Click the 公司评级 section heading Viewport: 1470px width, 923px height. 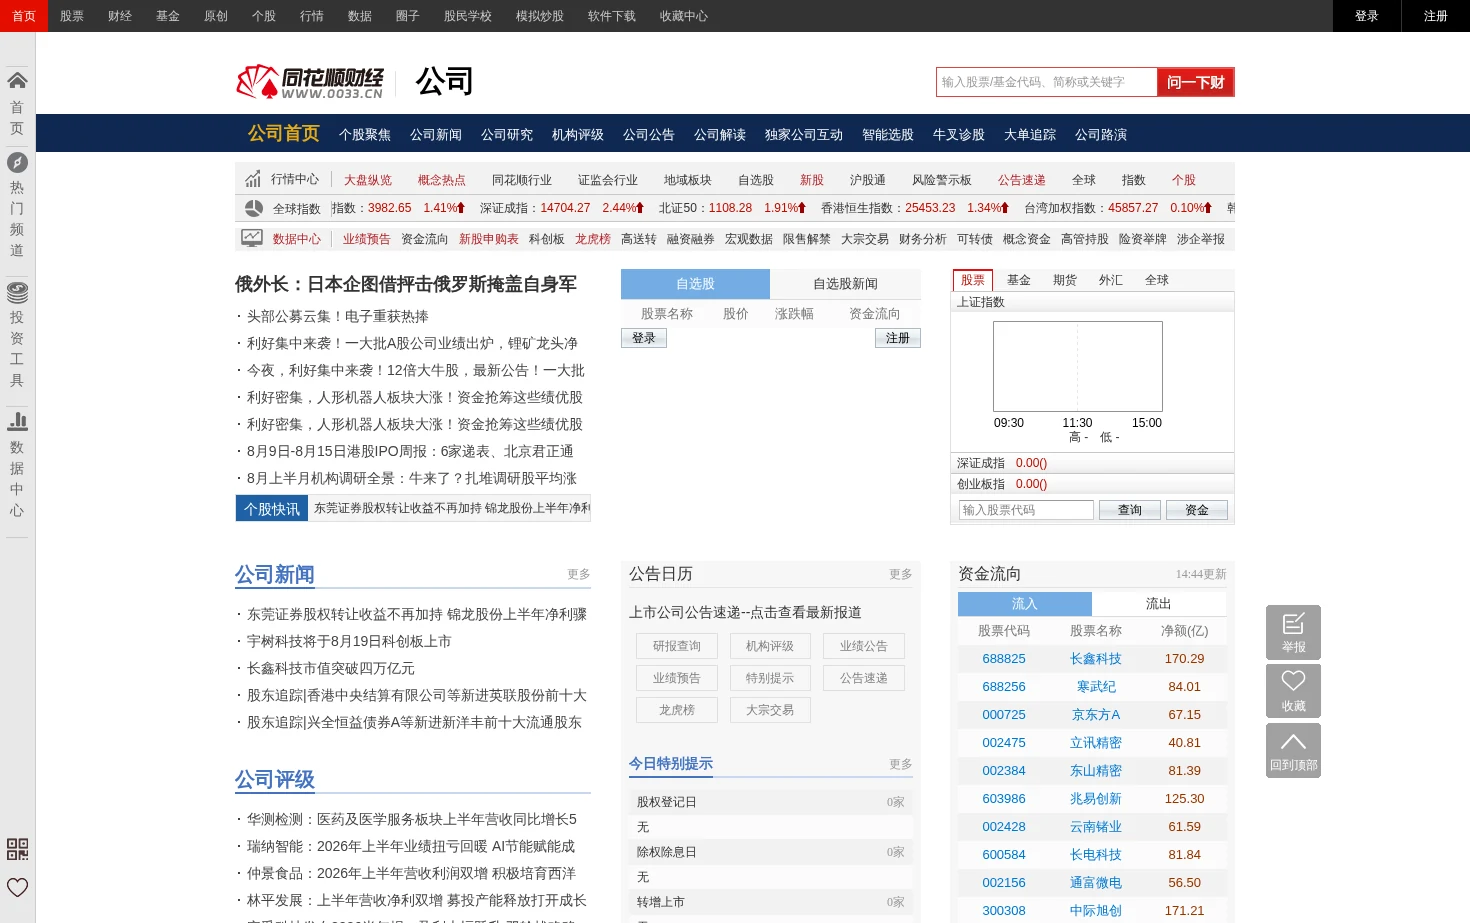[x=275, y=780]
